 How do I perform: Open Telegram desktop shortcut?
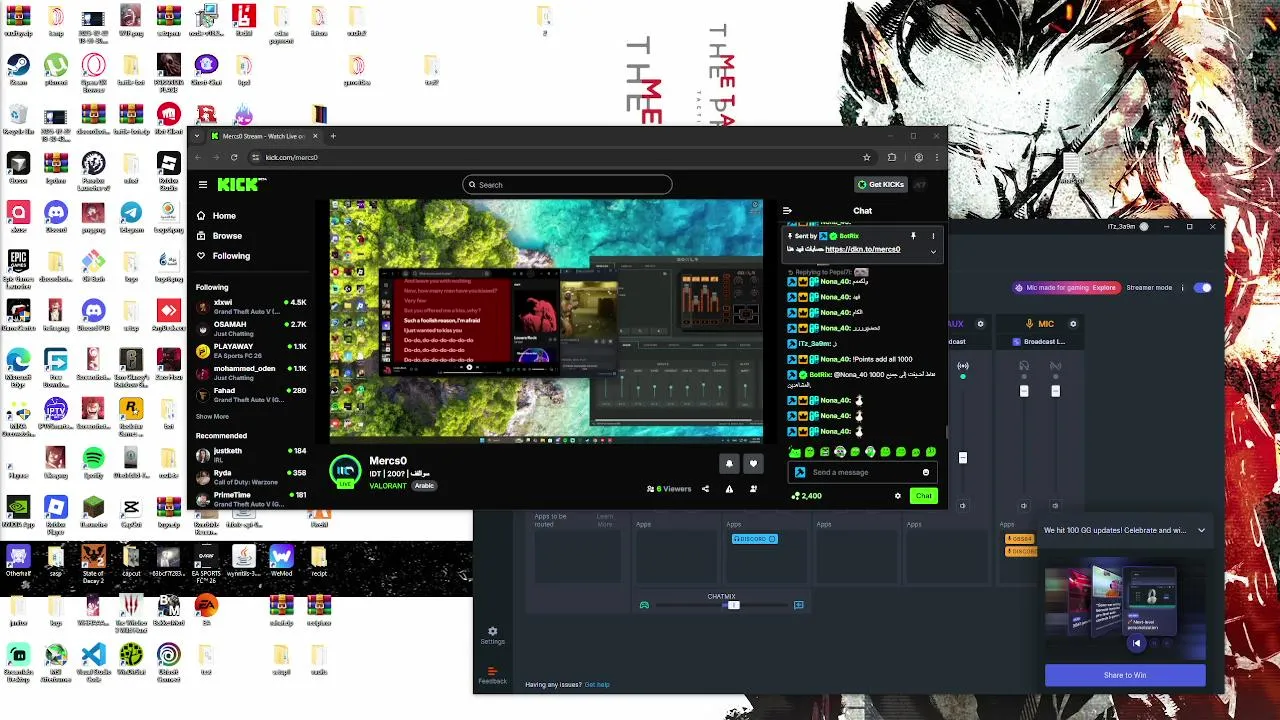(131, 217)
